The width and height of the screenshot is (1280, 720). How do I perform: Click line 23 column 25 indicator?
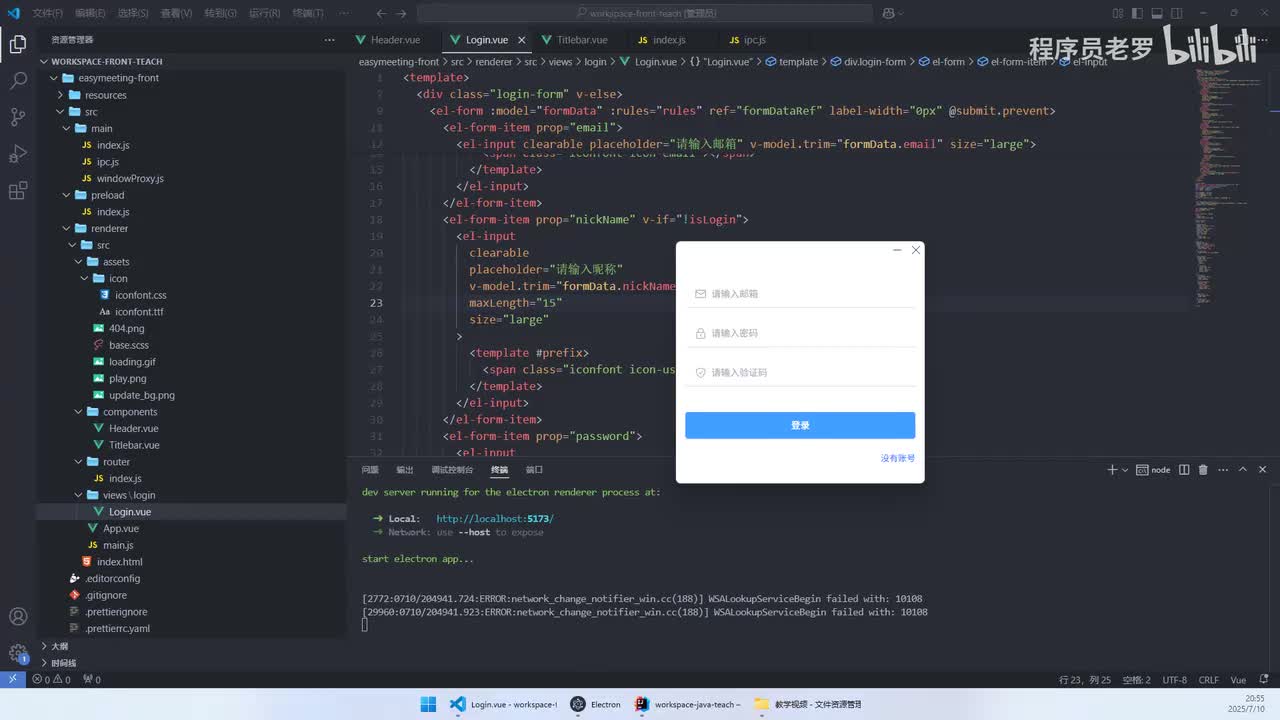point(1085,679)
